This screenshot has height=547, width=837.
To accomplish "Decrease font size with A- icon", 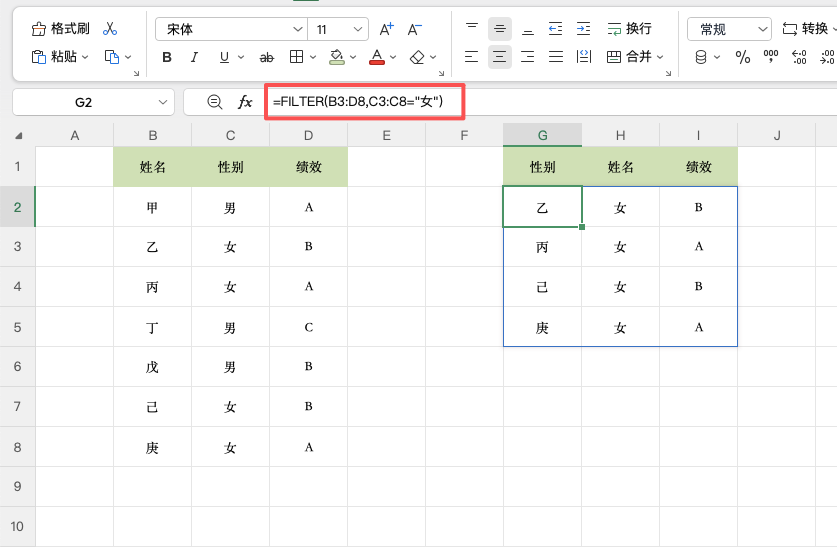I will click(414, 29).
